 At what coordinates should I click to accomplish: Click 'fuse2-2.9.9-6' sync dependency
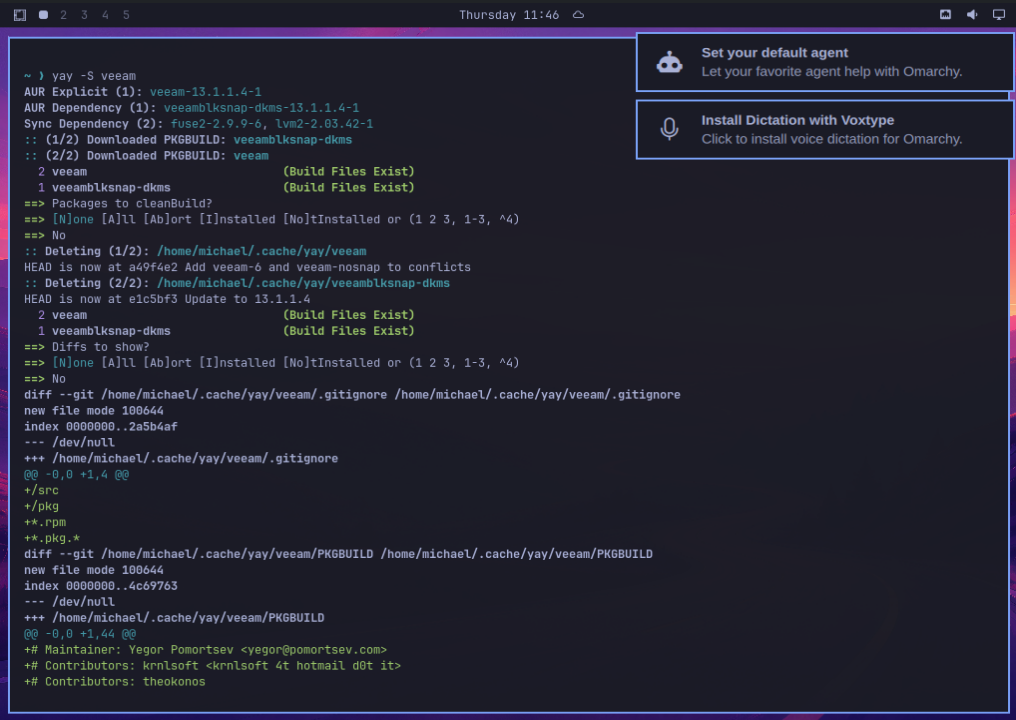tap(216, 124)
